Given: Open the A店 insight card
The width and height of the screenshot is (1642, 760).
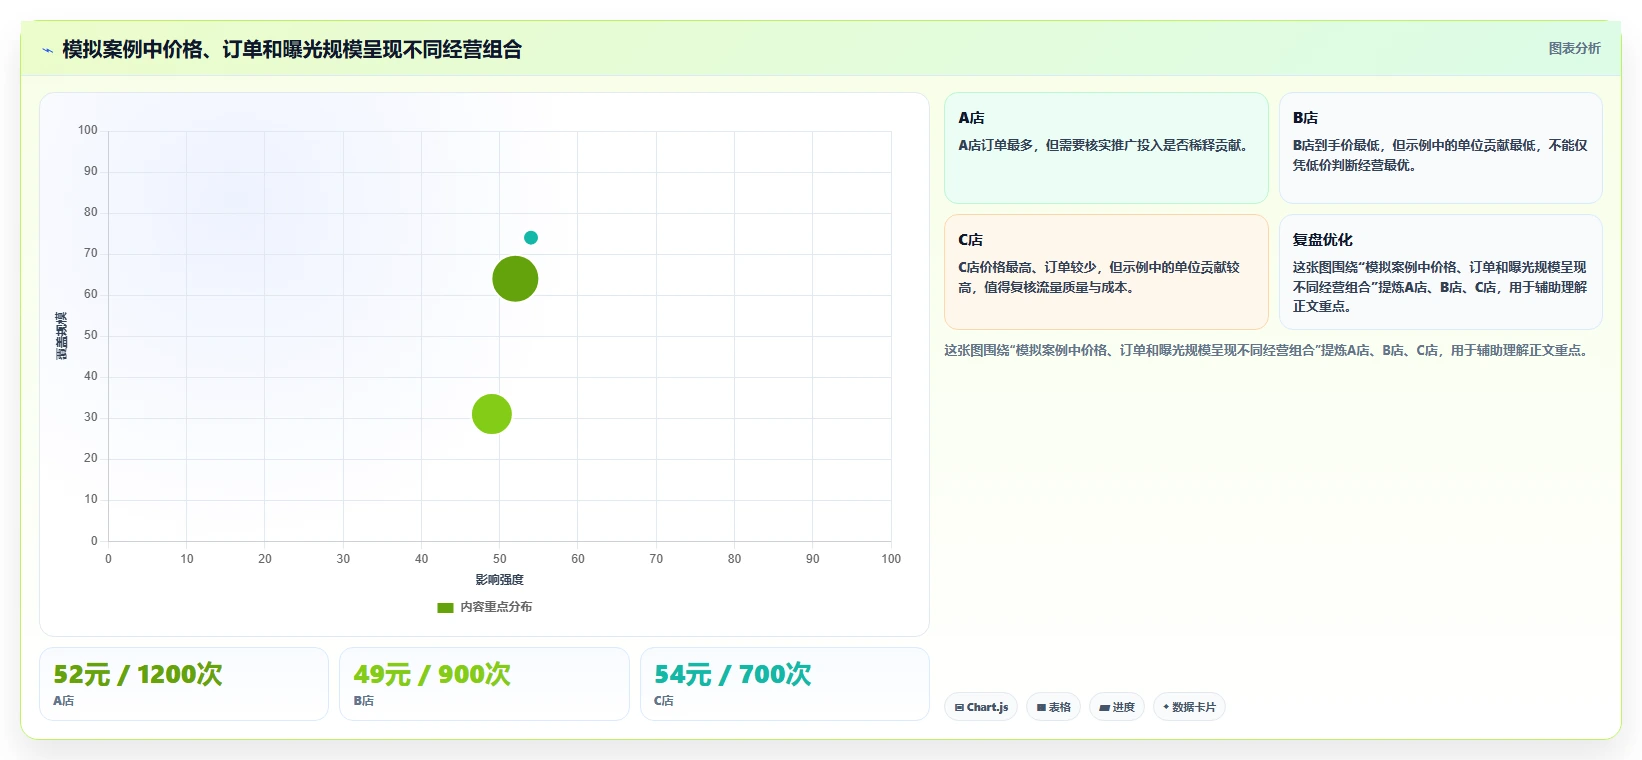Looking at the screenshot, I should 1106,148.
